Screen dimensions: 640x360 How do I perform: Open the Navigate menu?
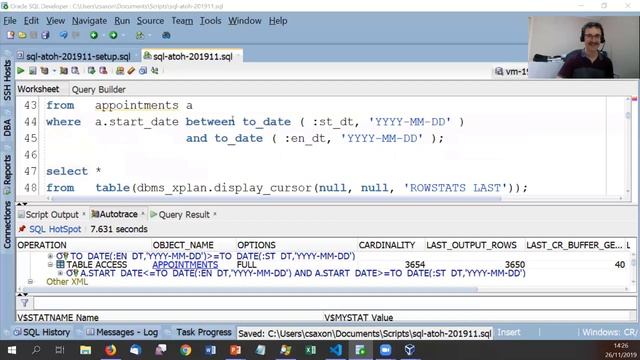point(89,21)
